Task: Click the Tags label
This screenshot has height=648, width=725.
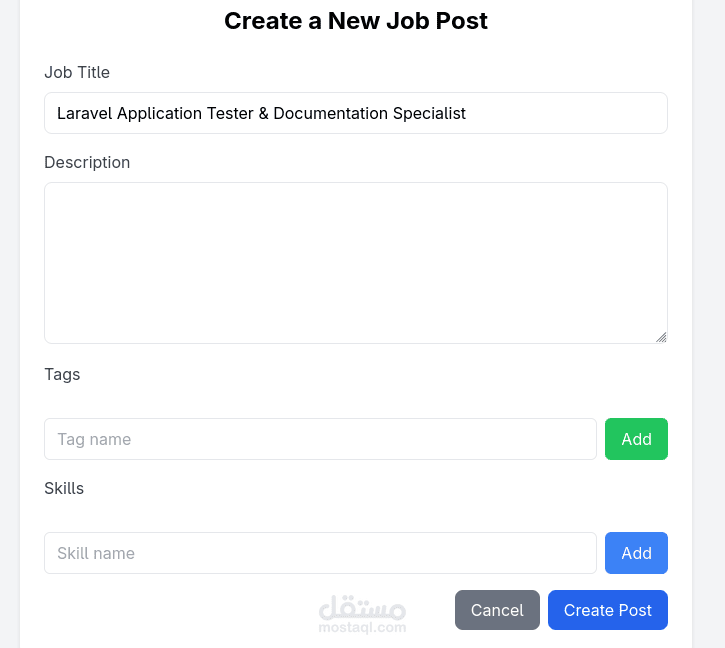Action: coord(62,374)
